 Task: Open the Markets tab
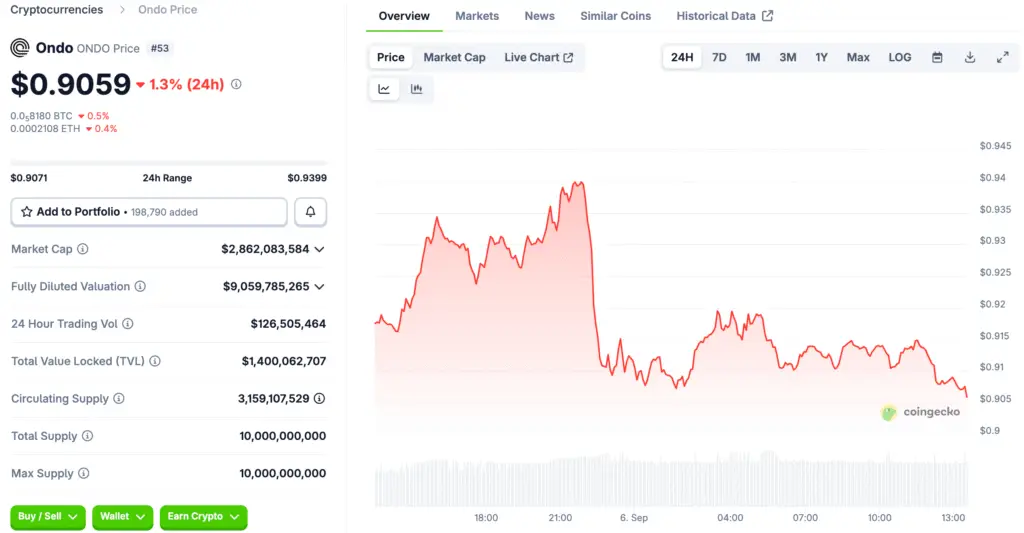click(477, 16)
